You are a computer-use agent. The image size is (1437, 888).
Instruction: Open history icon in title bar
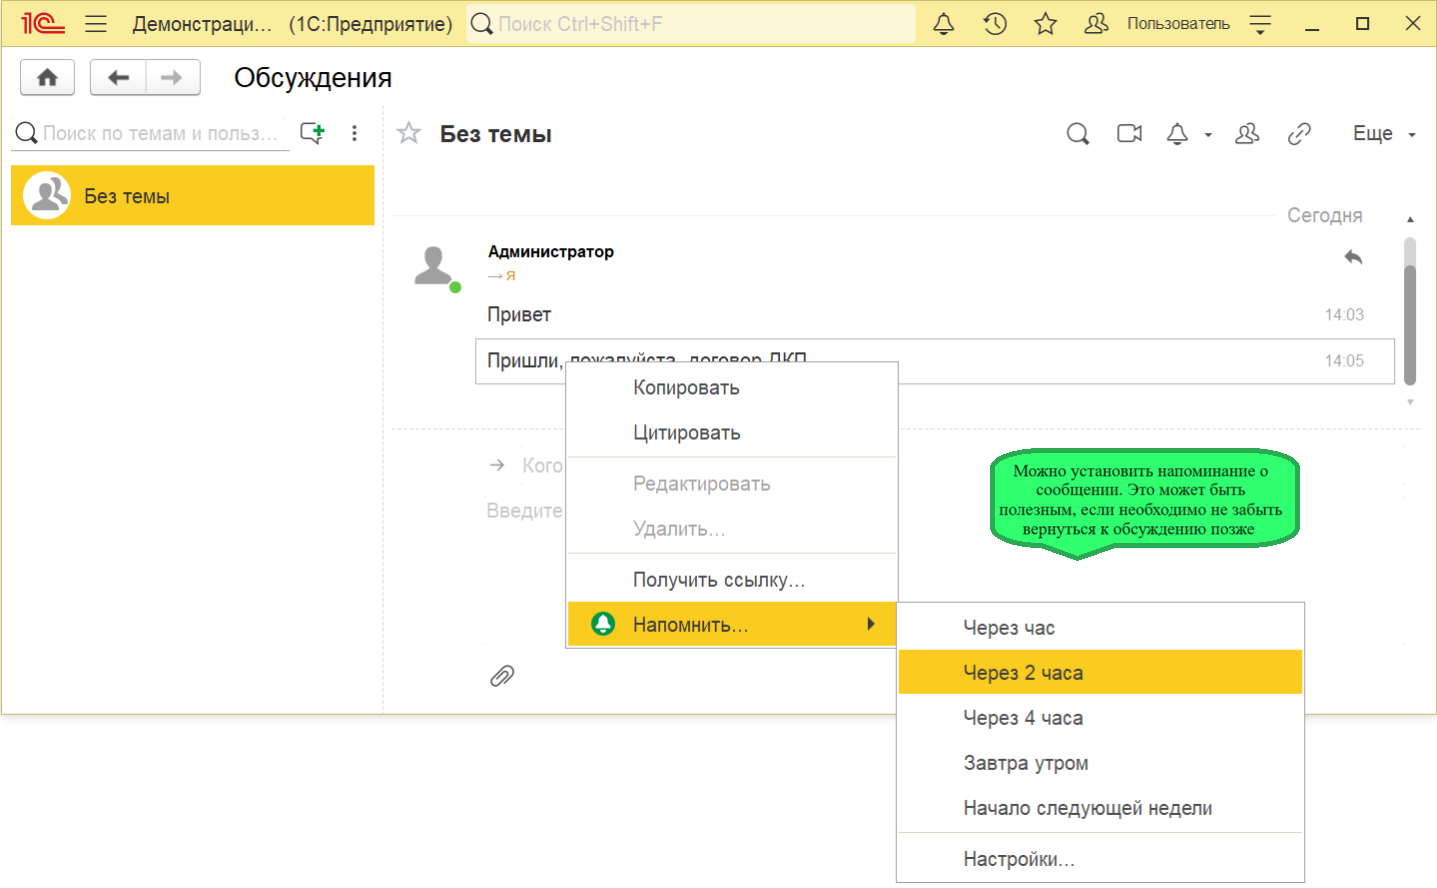click(x=994, y=24)
